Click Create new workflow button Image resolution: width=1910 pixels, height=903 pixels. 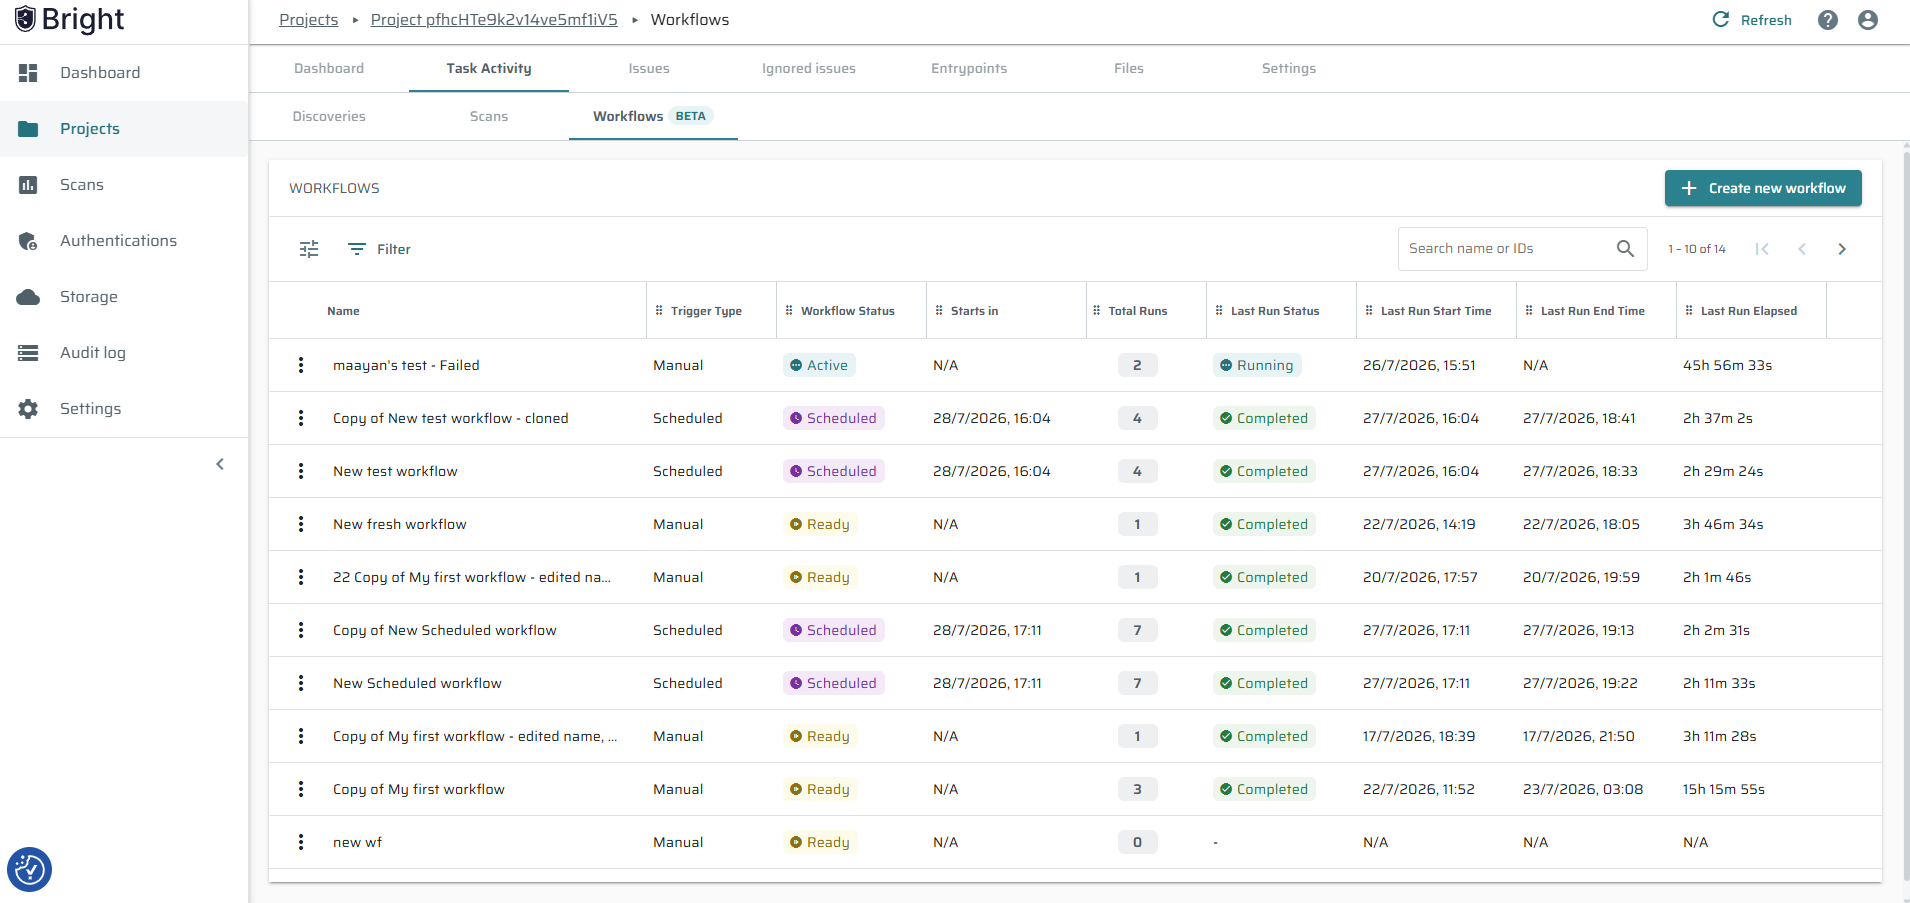[x=1763, y=188]
